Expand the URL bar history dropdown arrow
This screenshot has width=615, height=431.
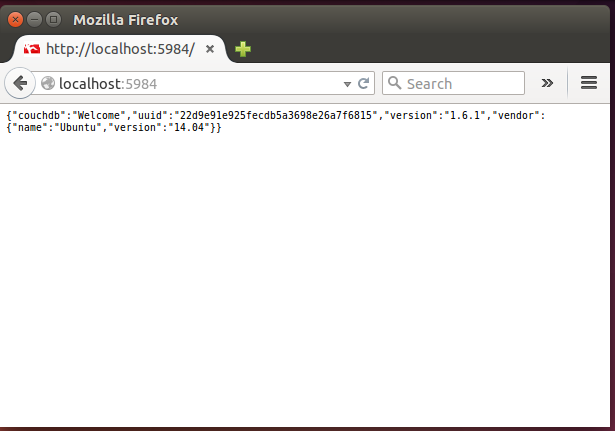point(347,84)
